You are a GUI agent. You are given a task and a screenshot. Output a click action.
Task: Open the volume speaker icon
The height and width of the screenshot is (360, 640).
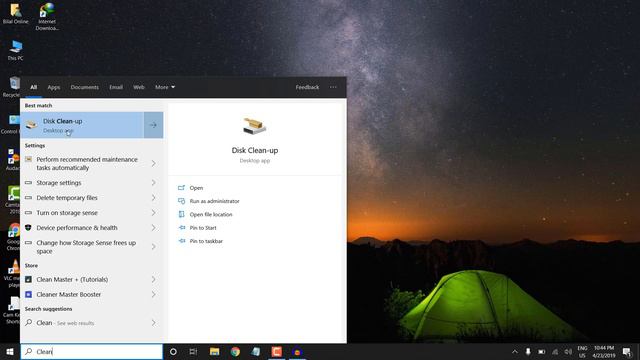point(568,351)
